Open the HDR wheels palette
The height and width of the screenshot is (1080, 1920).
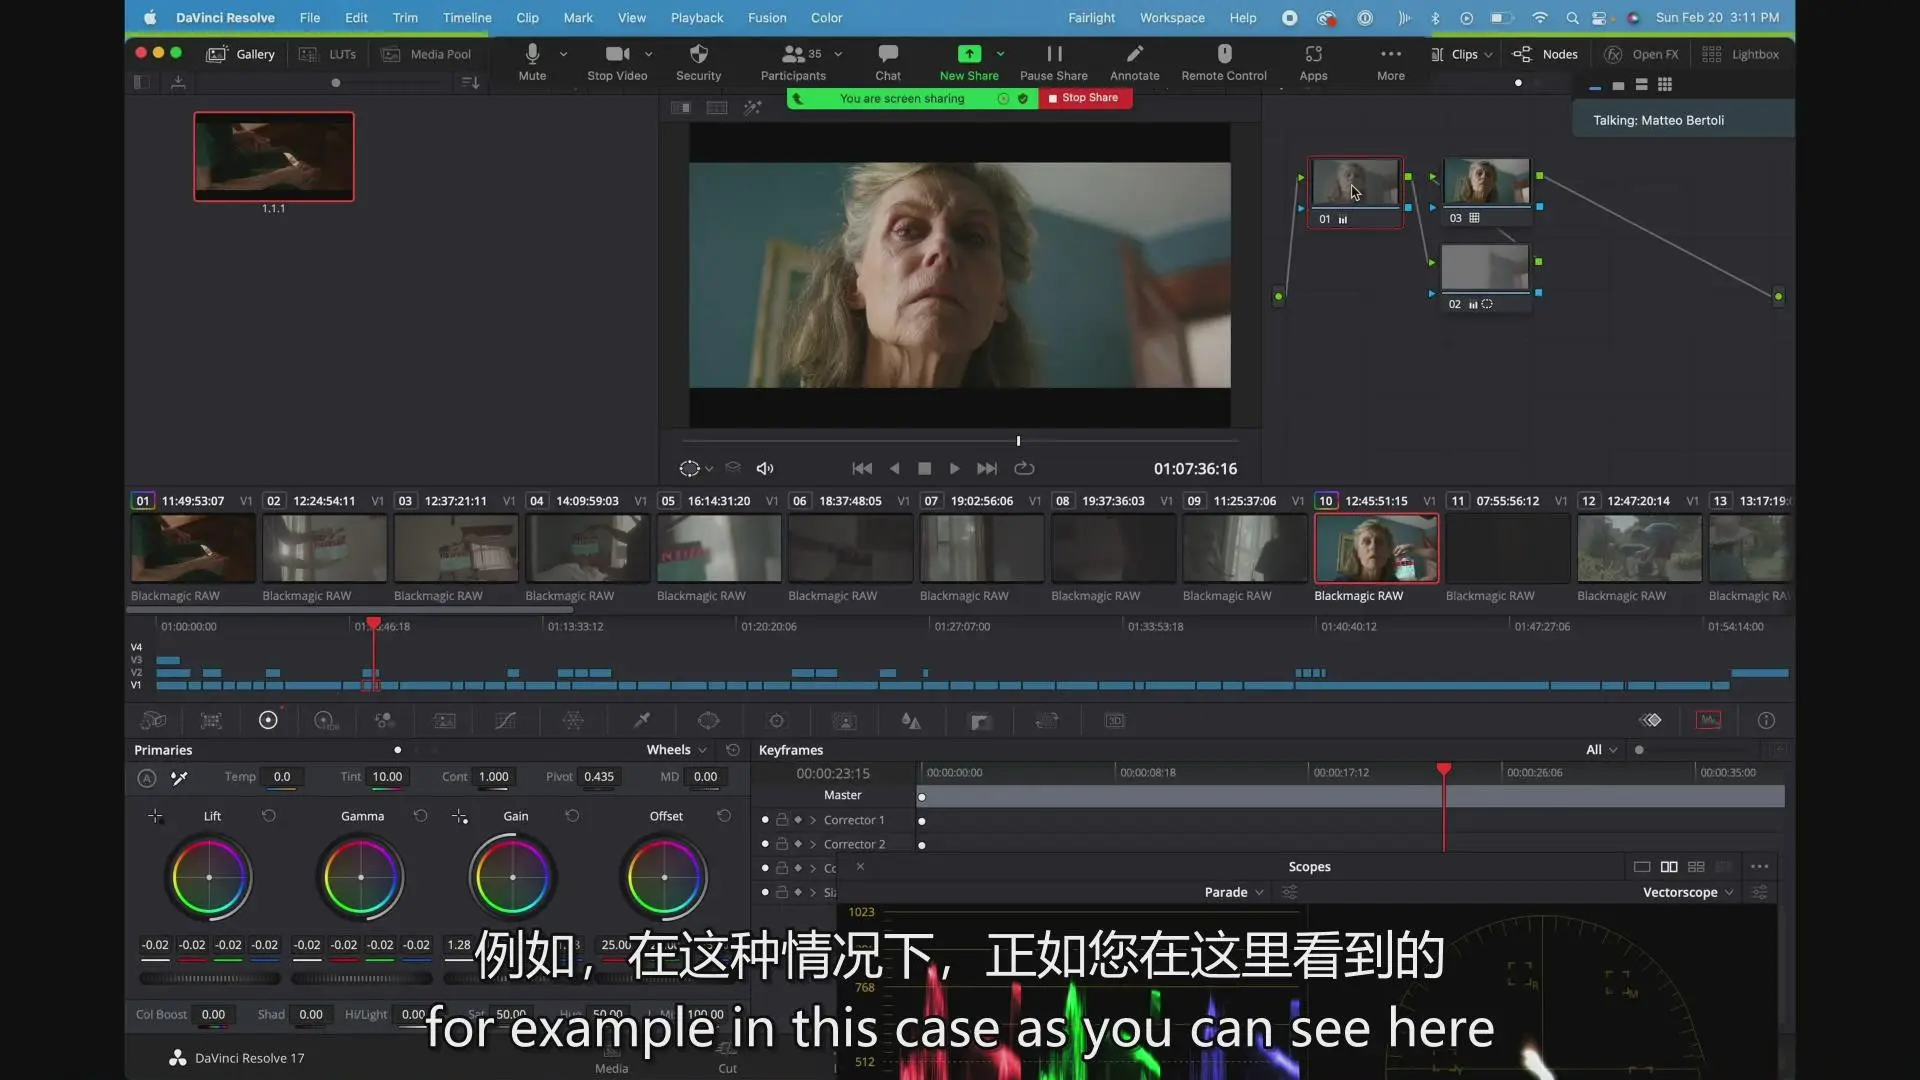(x=326, y=720)
